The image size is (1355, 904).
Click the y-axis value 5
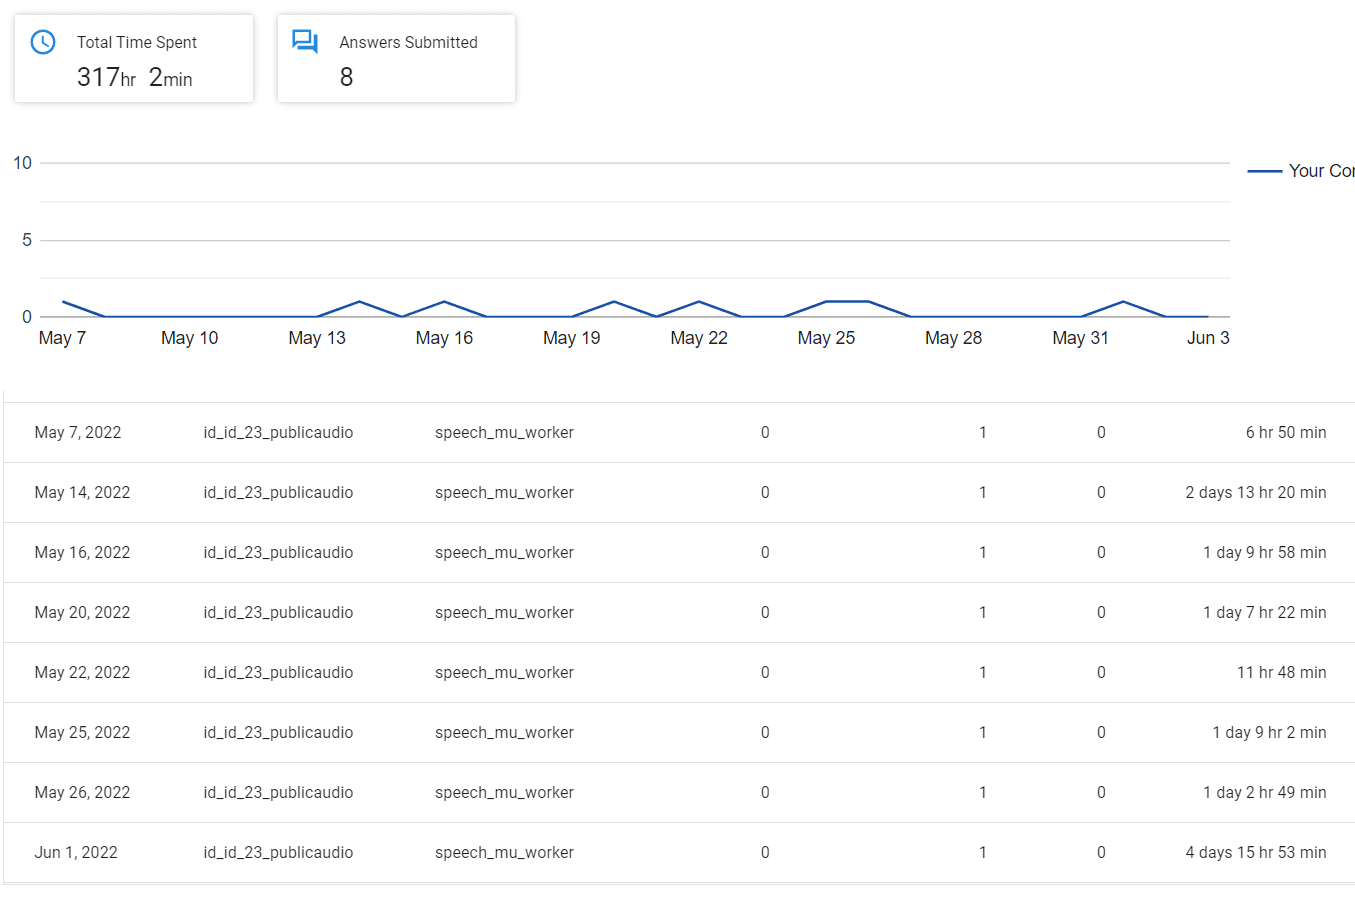27,240
